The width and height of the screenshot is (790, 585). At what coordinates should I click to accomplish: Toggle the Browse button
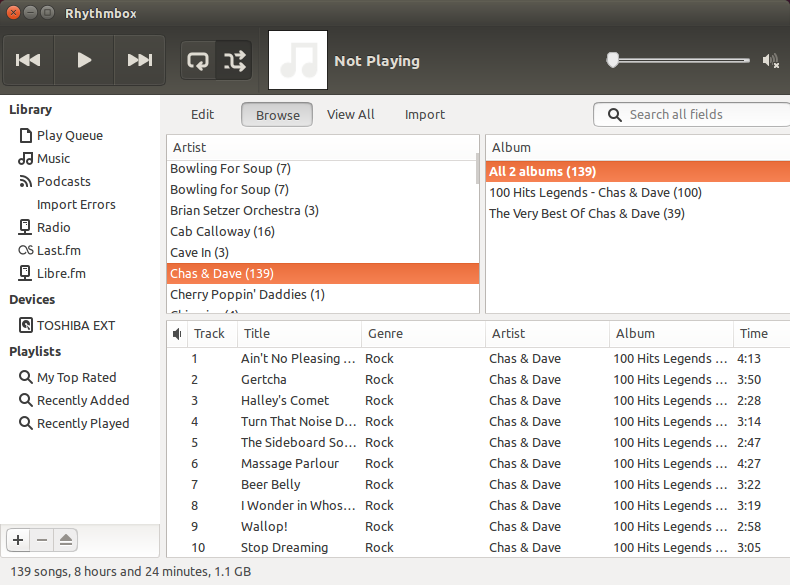(x=277, y=115)
